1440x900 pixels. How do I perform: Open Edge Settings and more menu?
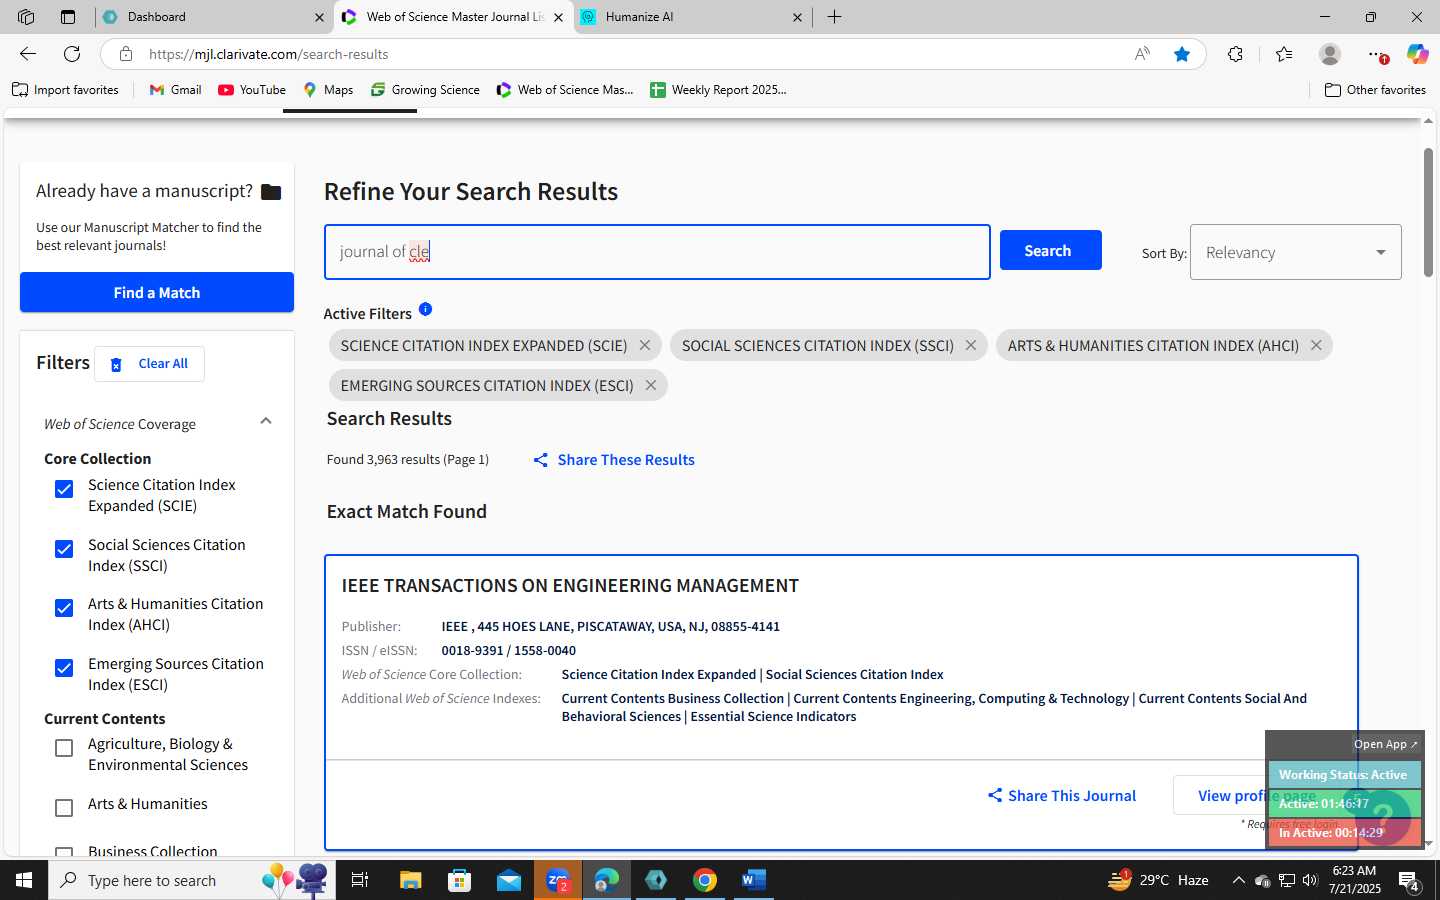(1377, 54)
